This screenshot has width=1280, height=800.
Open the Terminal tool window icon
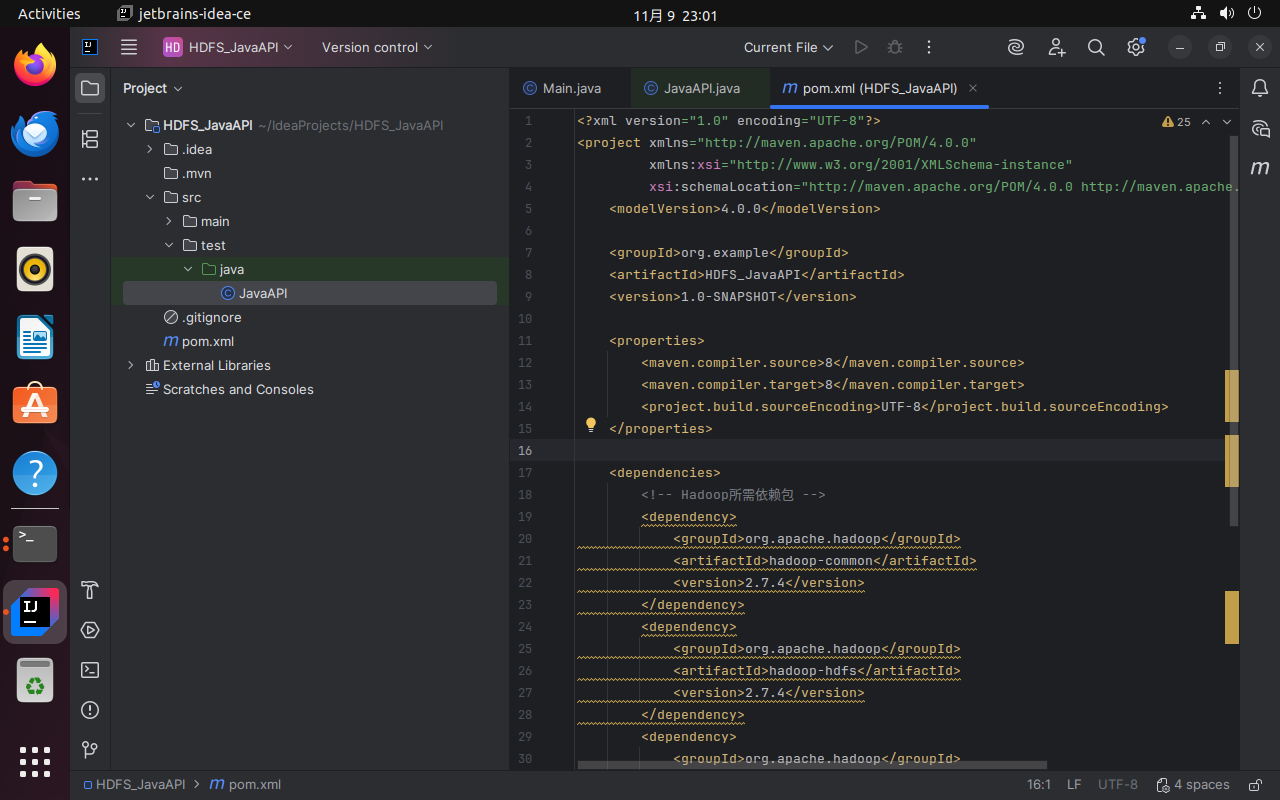[x=90, y=670]
